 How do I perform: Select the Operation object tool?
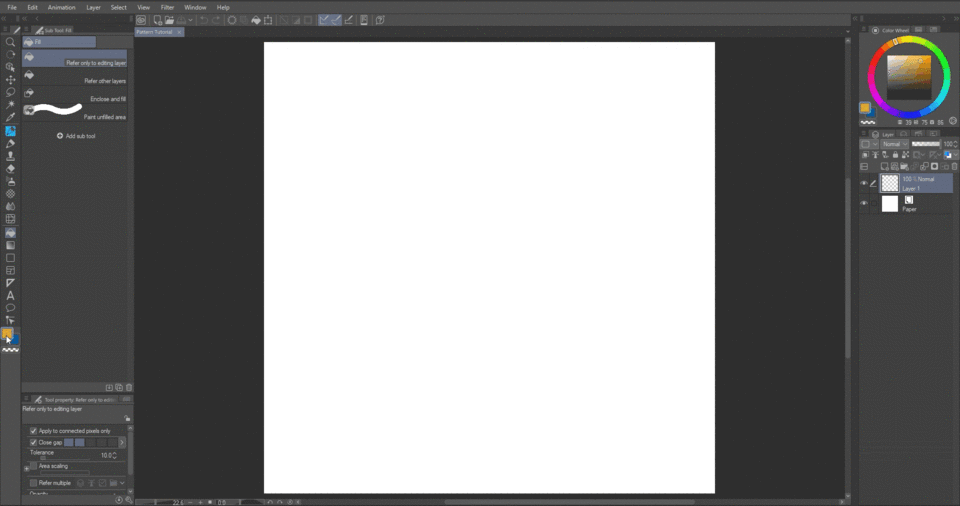click(x=10, y=67)
